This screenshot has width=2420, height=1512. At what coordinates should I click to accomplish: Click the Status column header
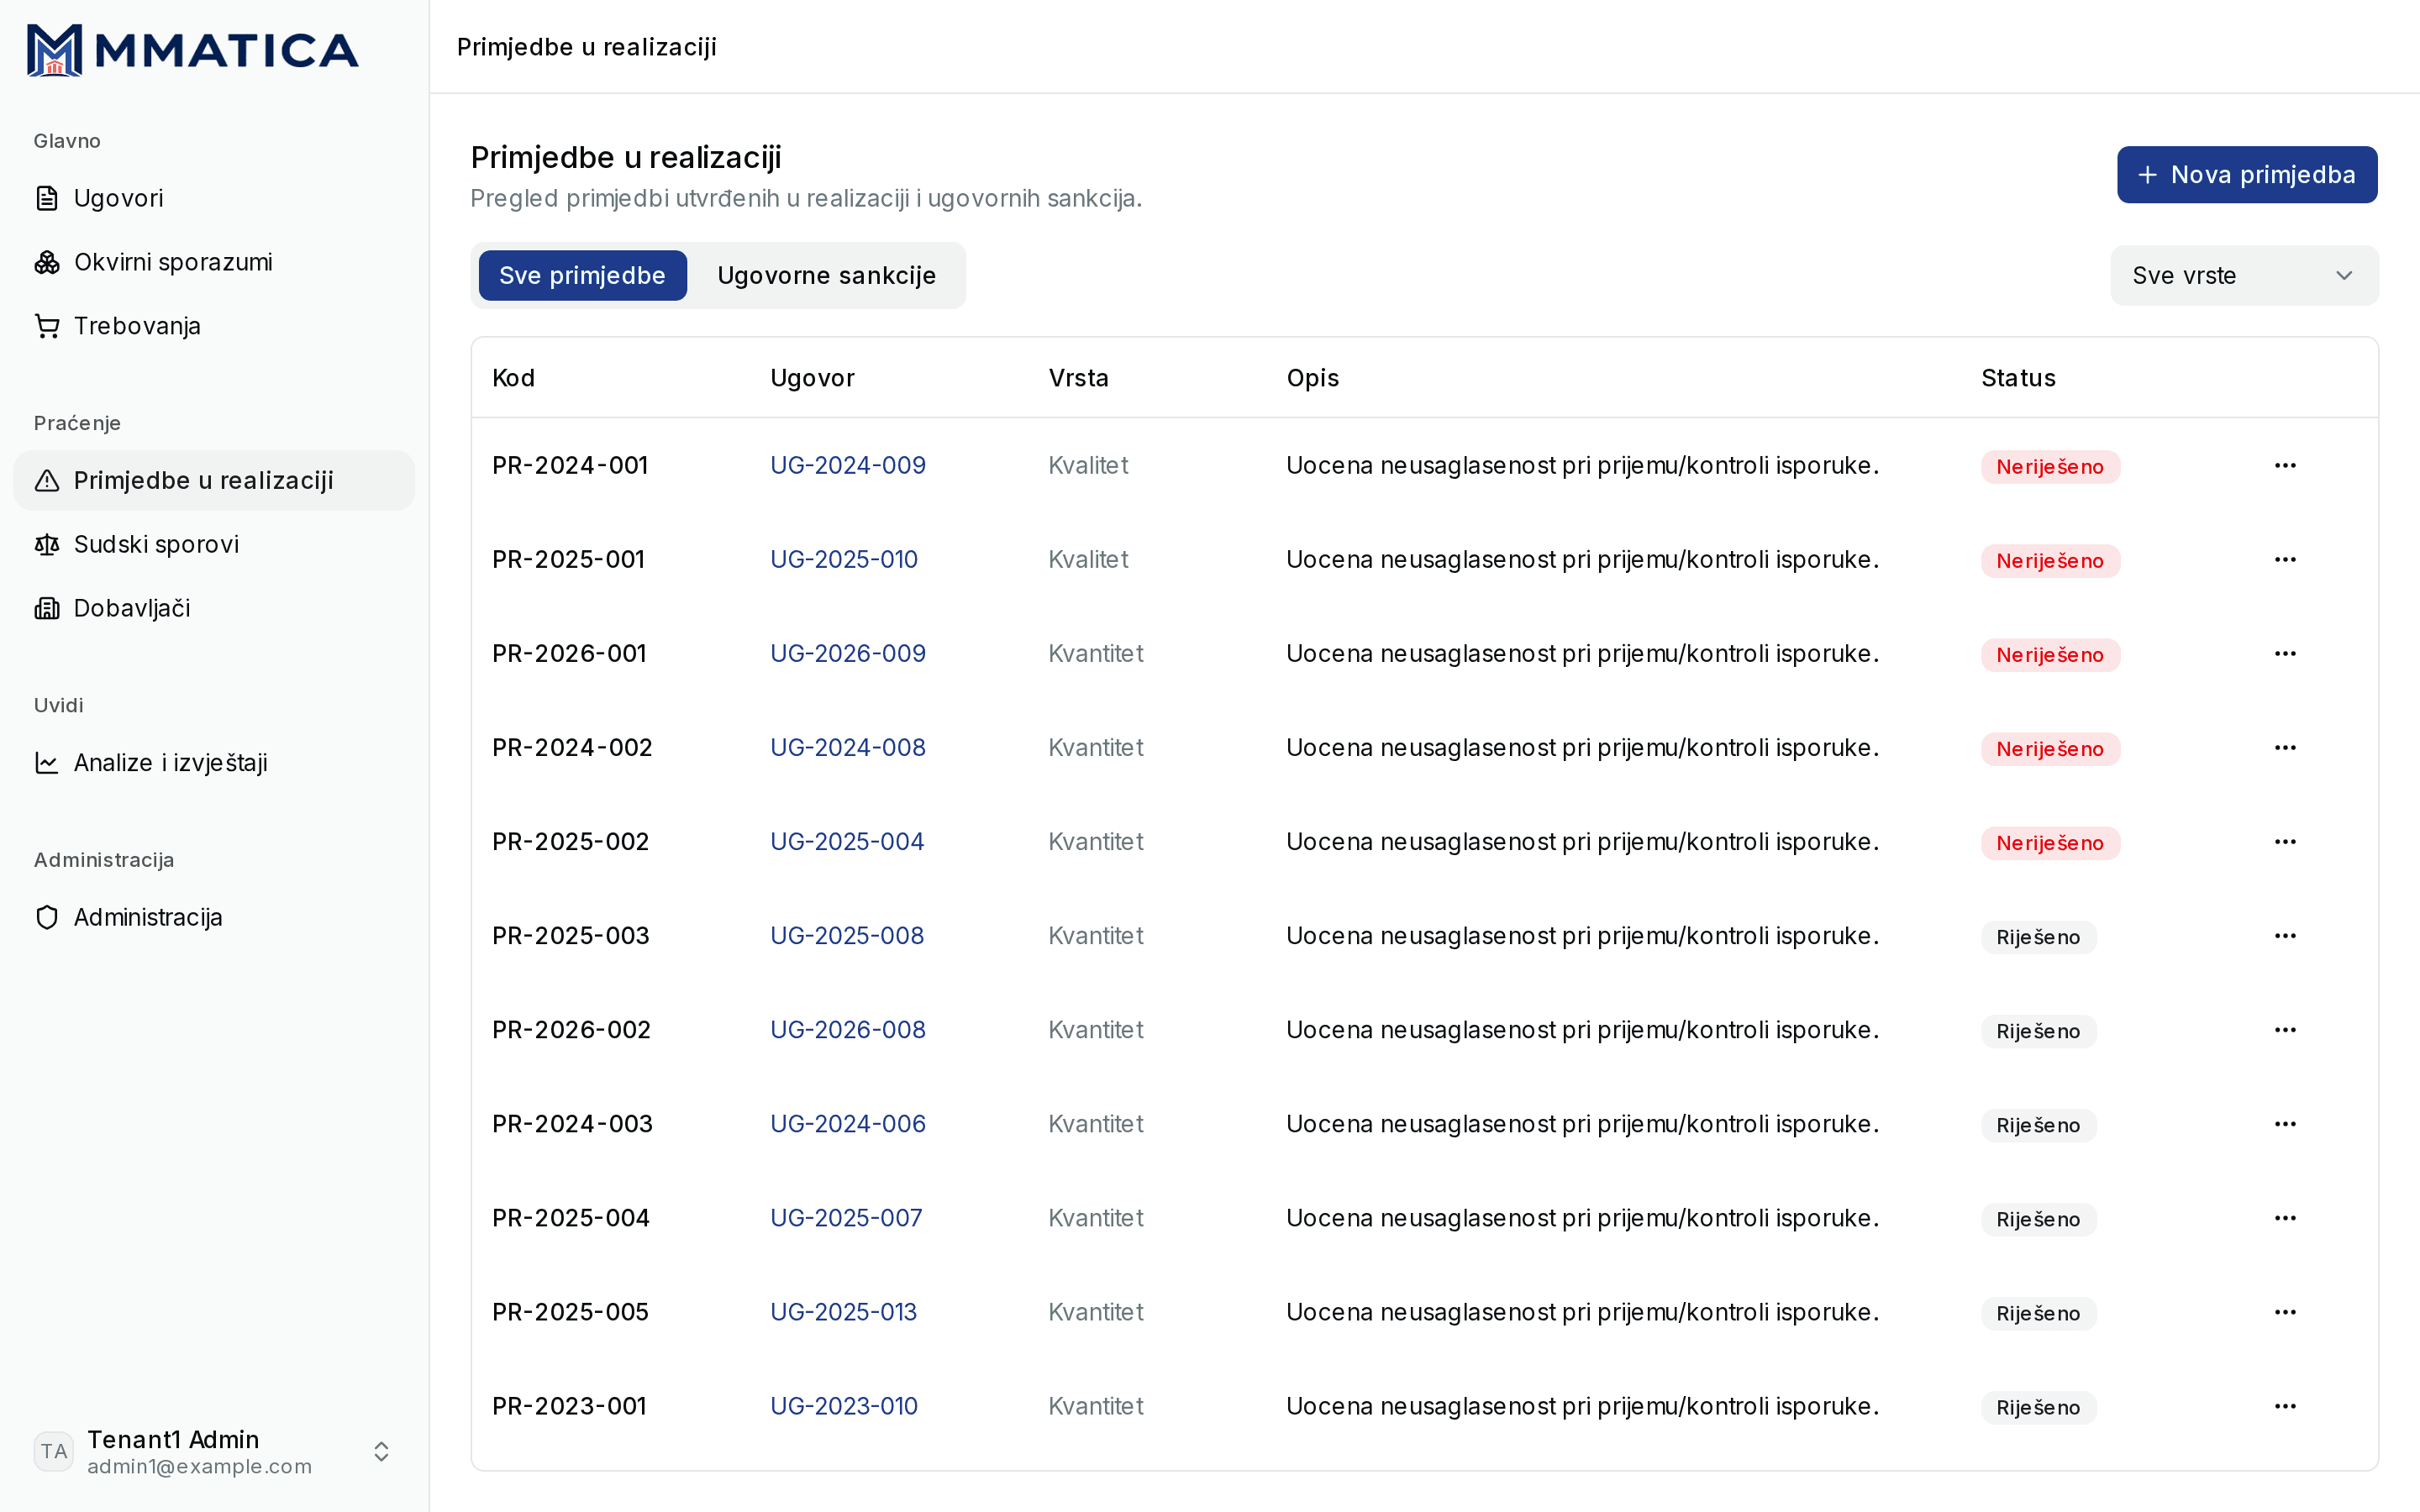click(x=2018, y=378)
